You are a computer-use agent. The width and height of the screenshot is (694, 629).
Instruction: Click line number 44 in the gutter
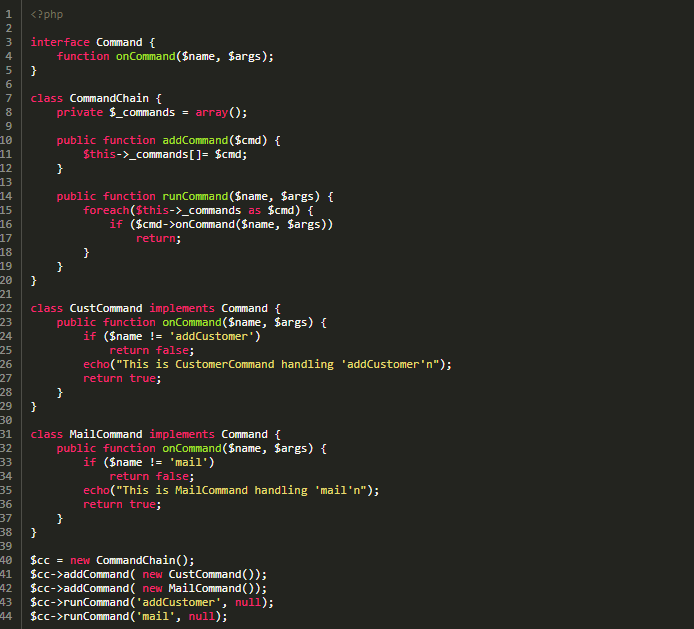click(x=8, y=616)
